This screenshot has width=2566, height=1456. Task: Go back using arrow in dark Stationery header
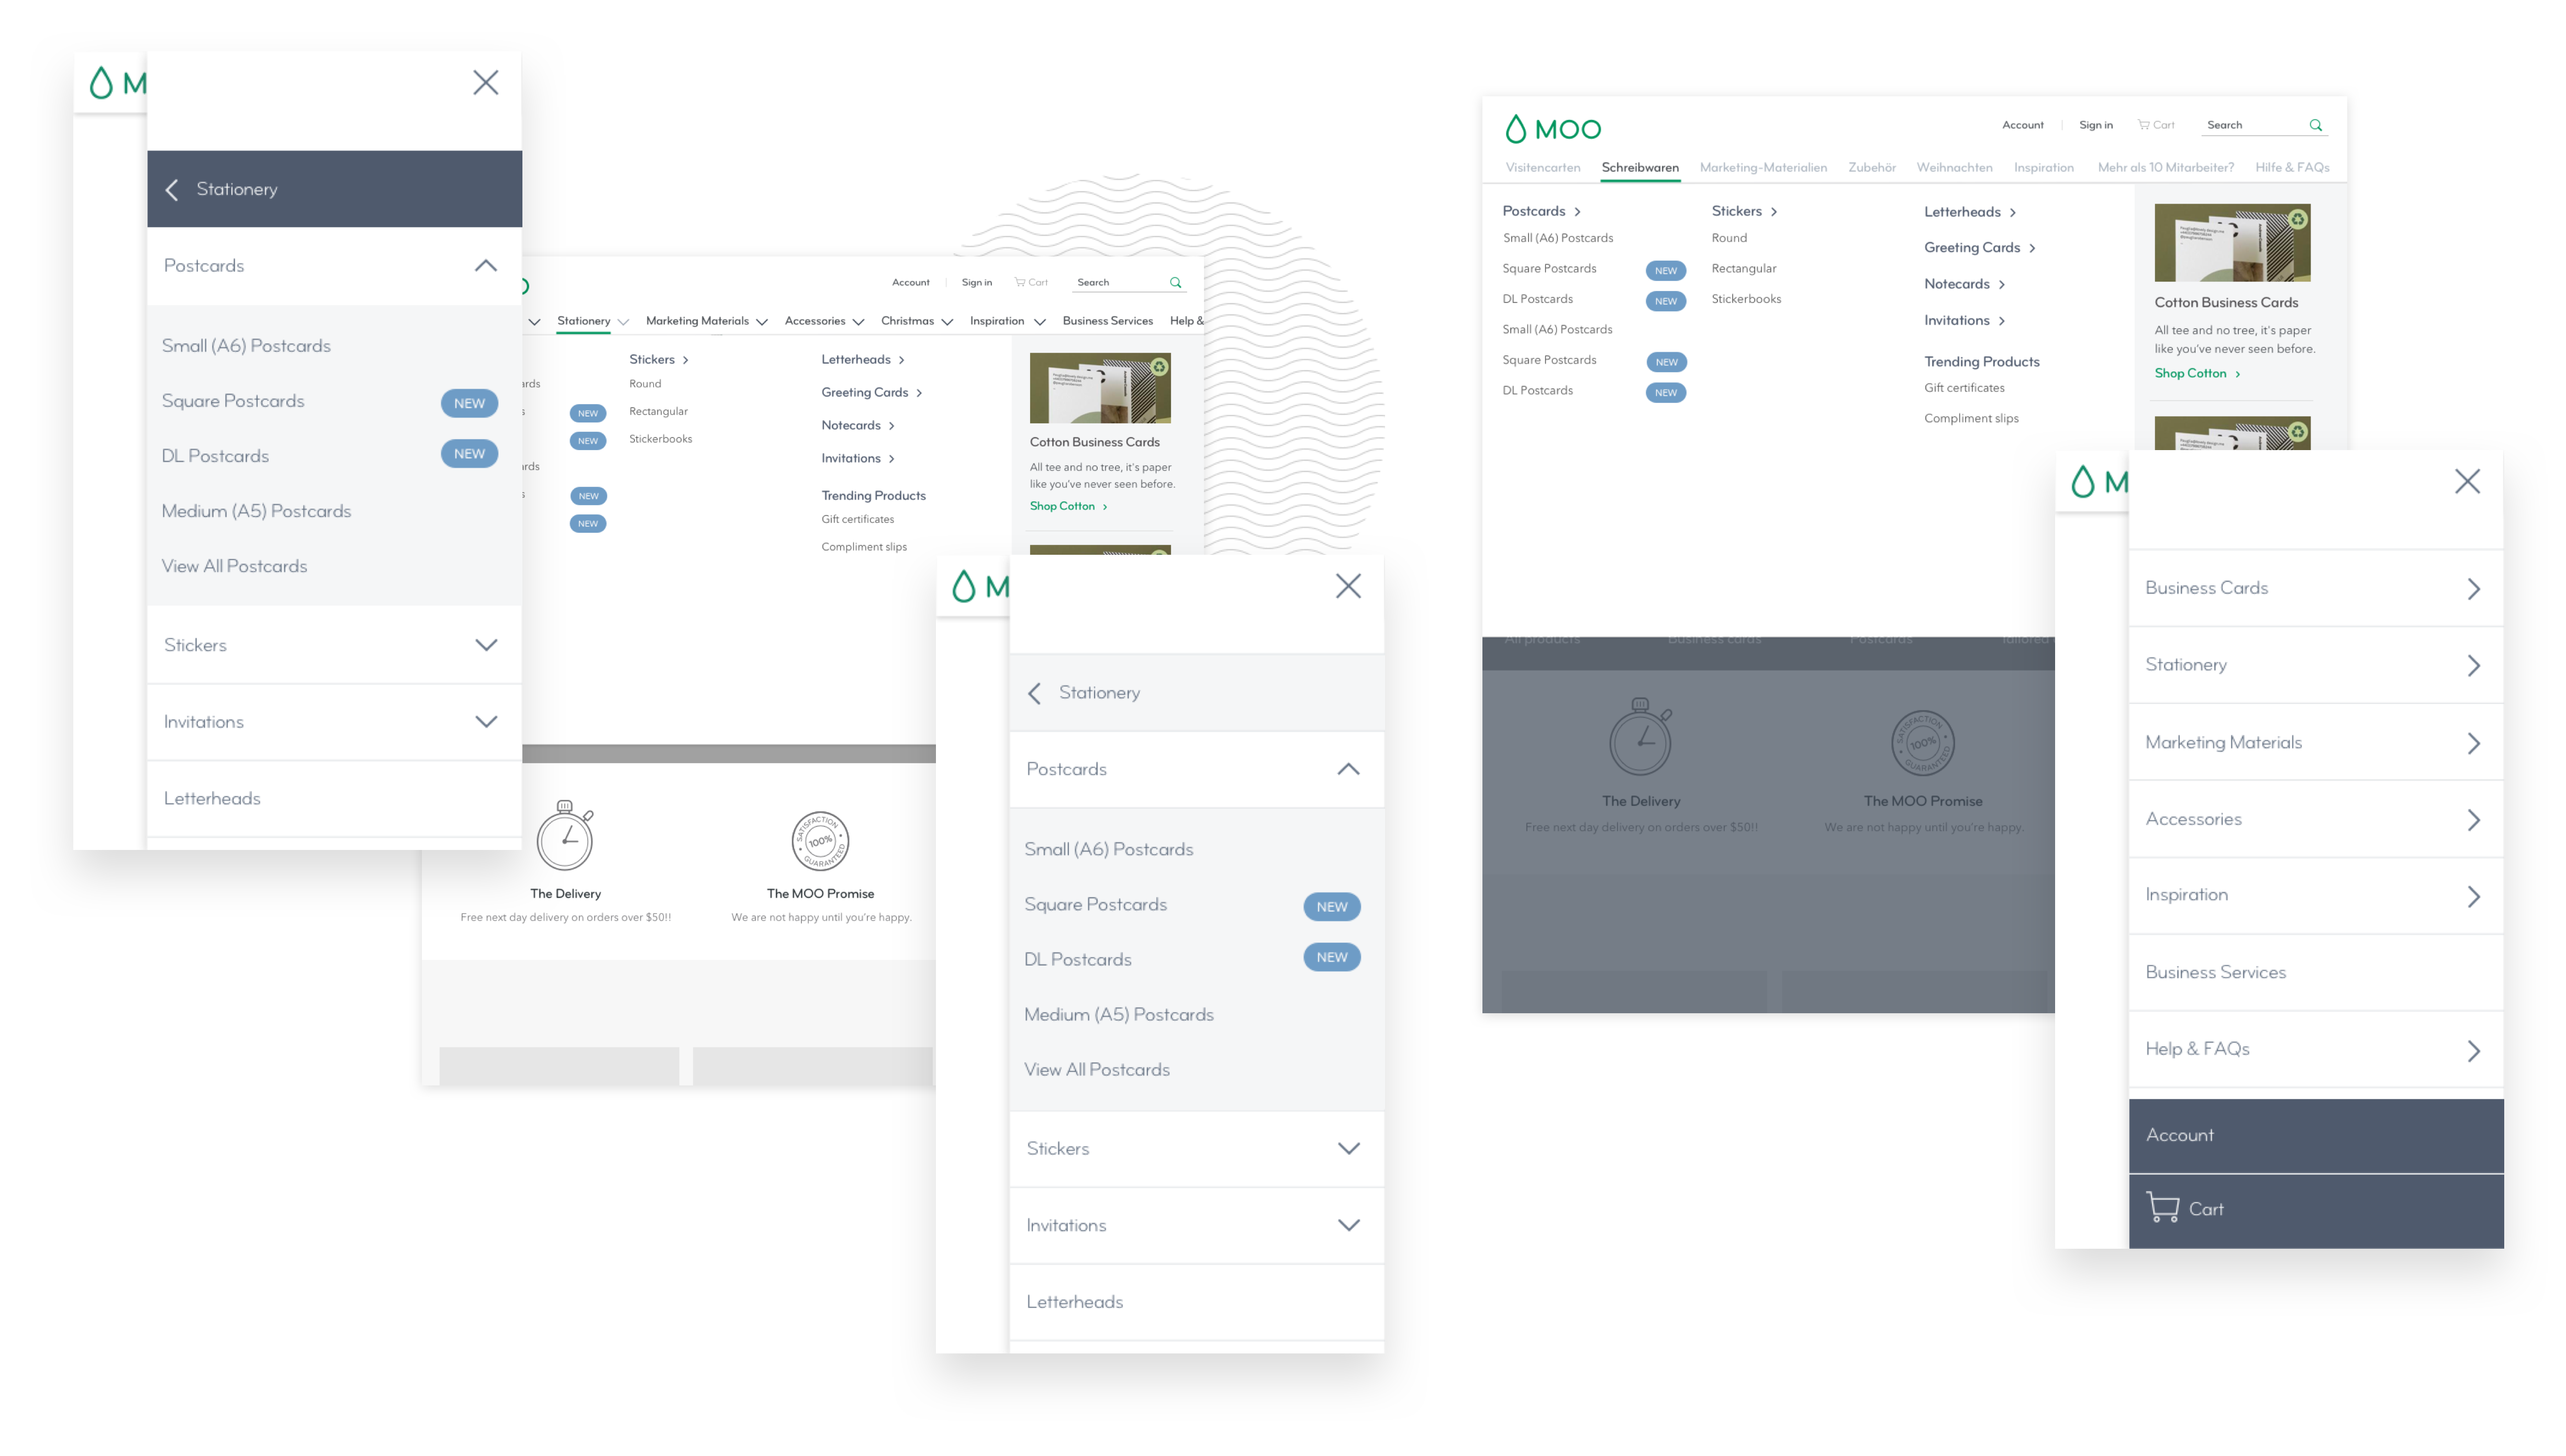(x=172, y=190)
